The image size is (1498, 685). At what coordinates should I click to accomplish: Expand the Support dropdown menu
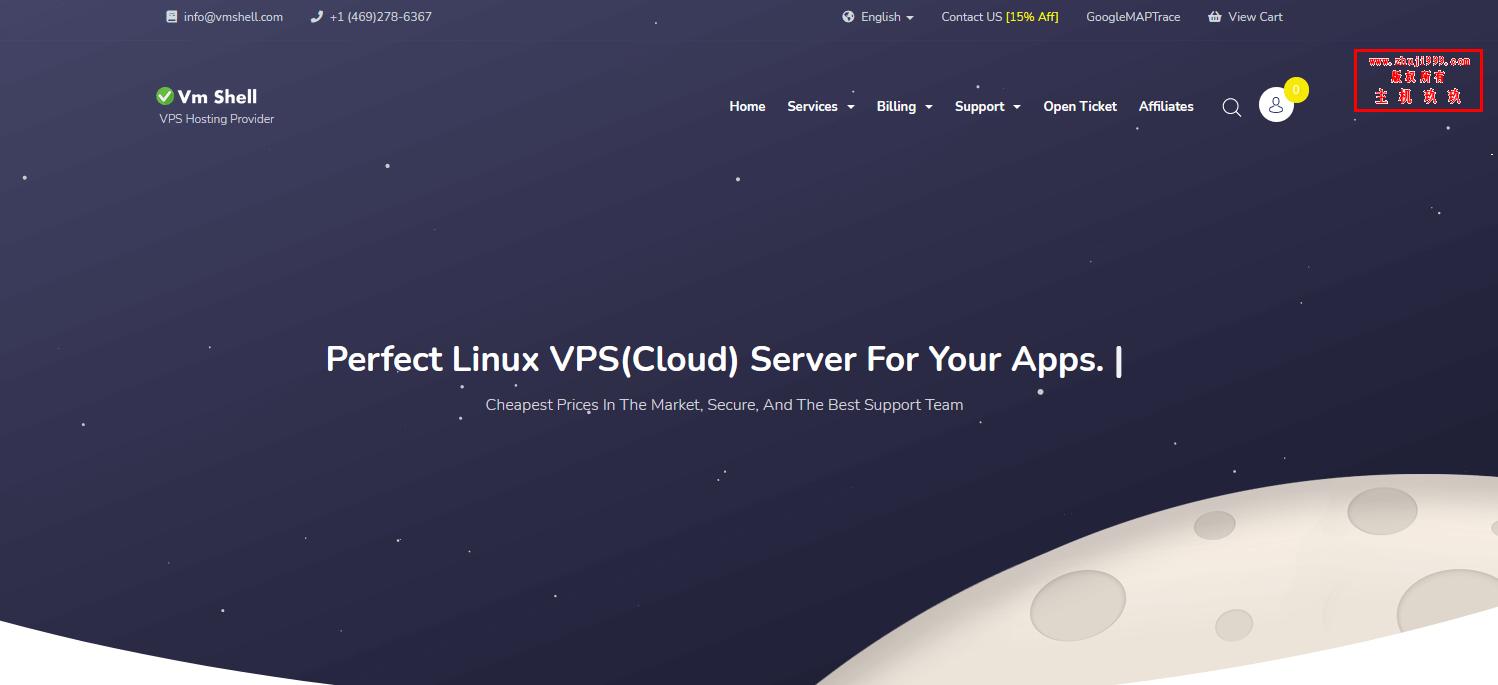pos(987,106)
